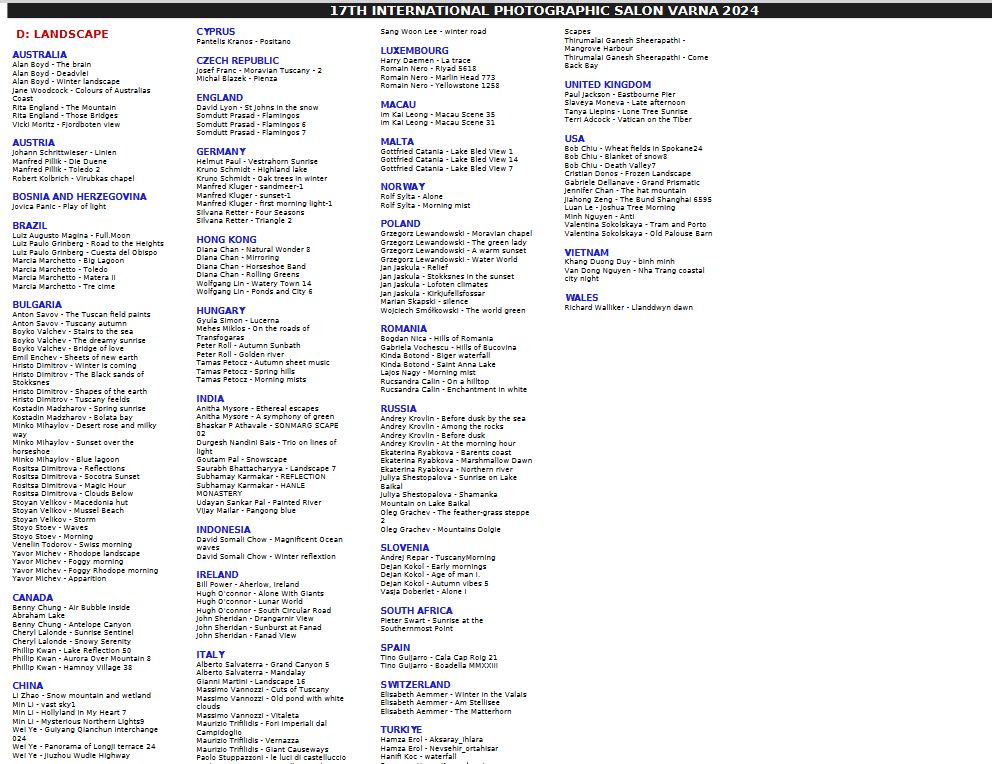Click 'Vijay Mailar - Pangong blue' entry
Image resolution: width=992 pixels, height=764 pixels.
246,510
